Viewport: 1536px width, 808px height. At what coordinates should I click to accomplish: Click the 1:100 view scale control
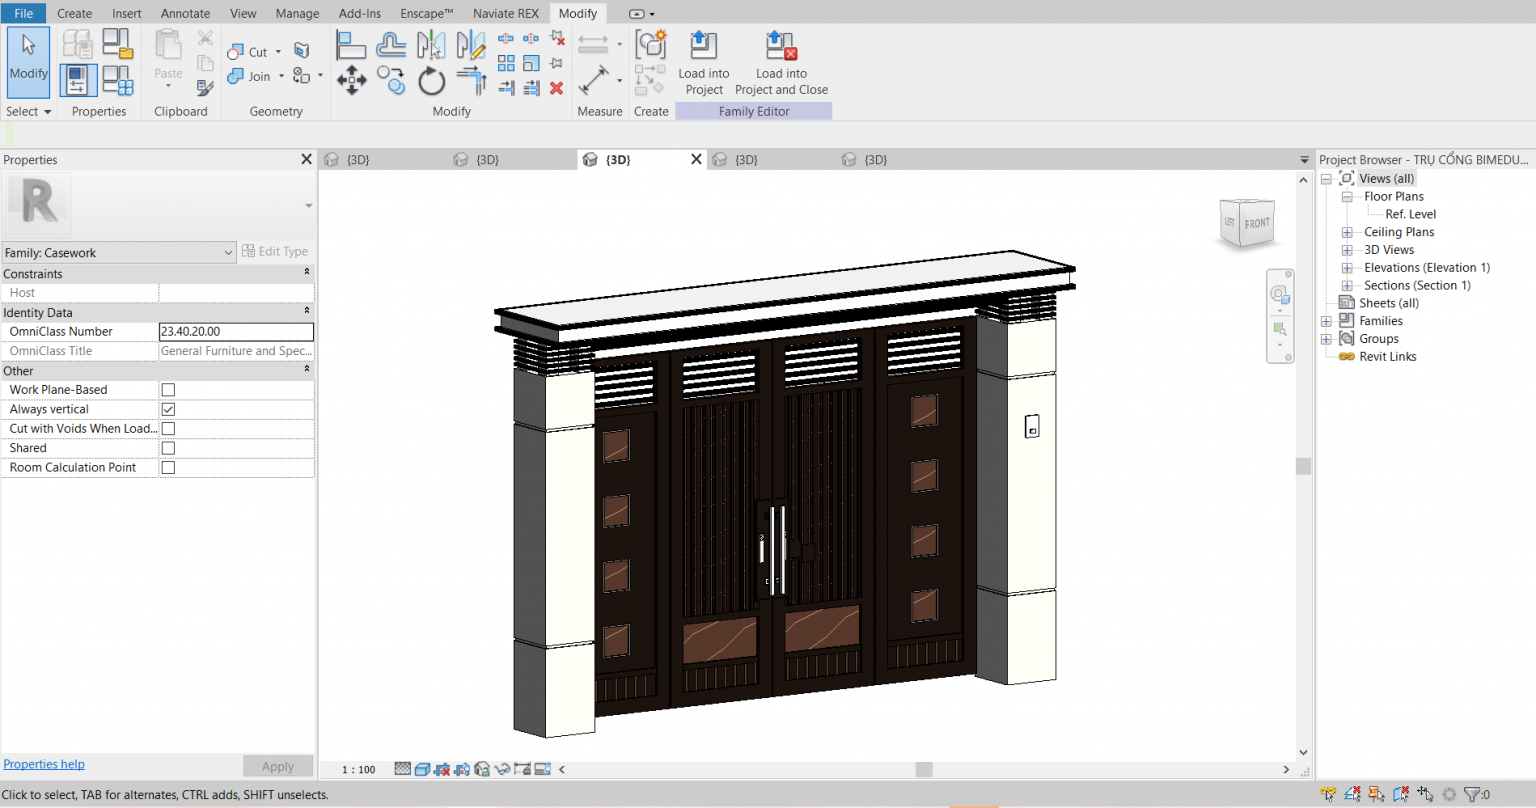(x=356, y=769)
